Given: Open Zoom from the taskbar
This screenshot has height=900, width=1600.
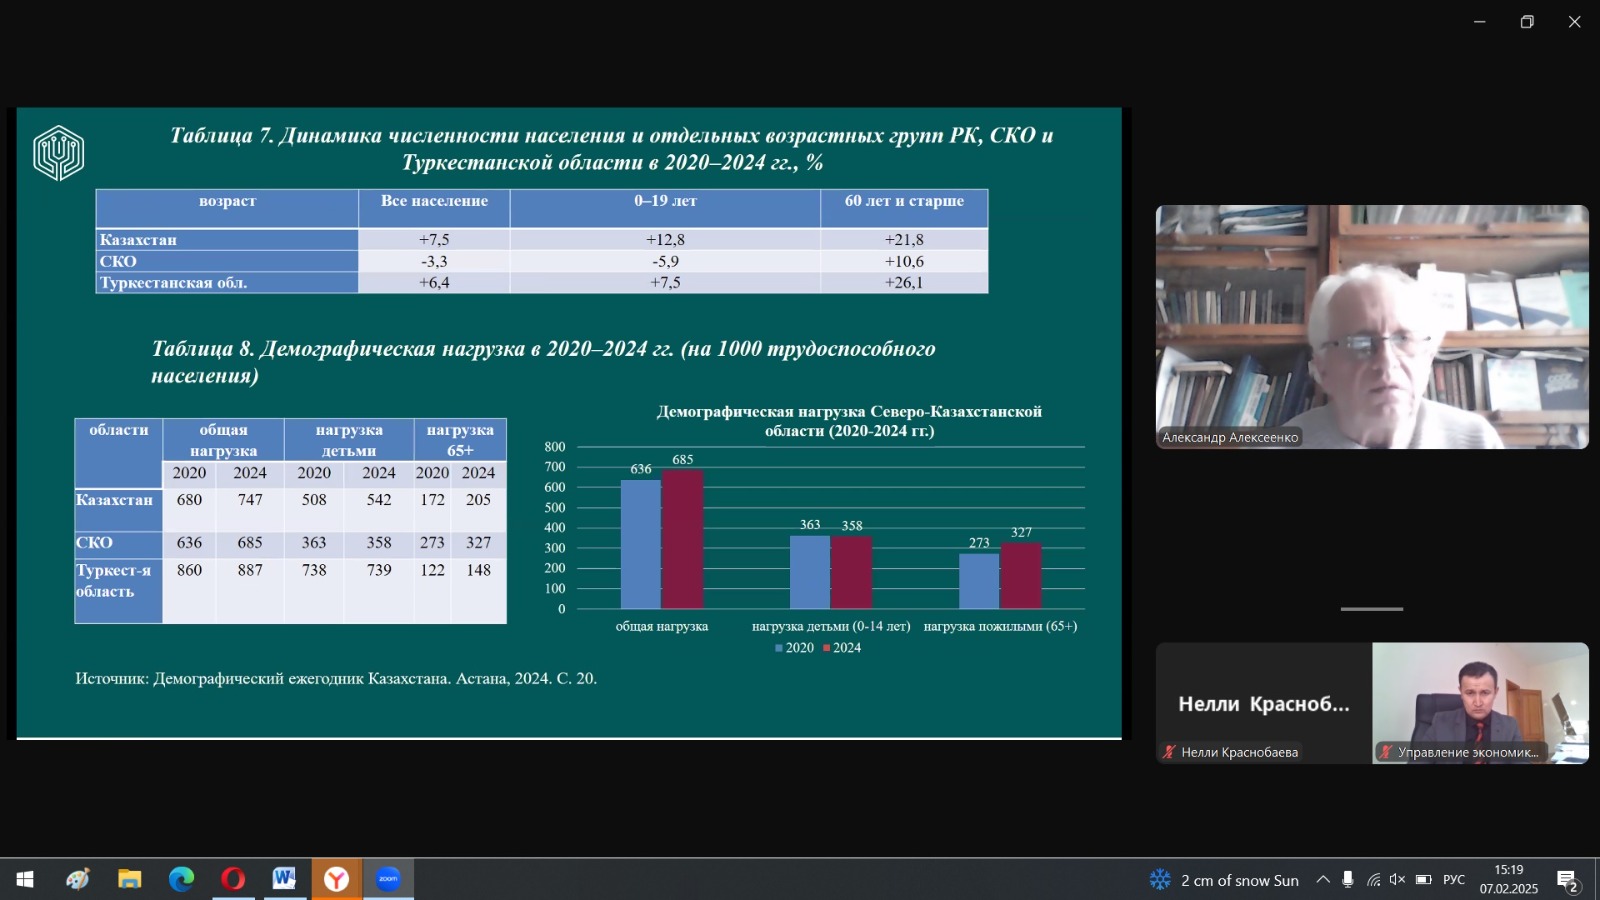Looking at the screenshot, I should 388,879.
